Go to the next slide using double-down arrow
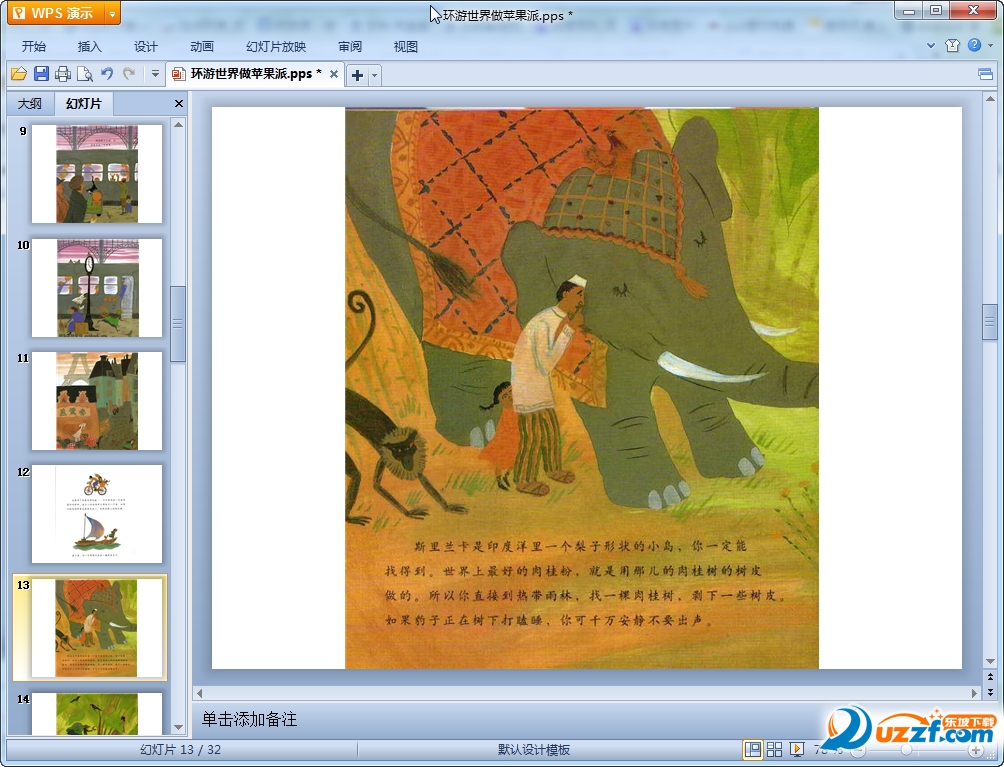1004x767 pixels. pyautogui.click(x=990, y=691)
